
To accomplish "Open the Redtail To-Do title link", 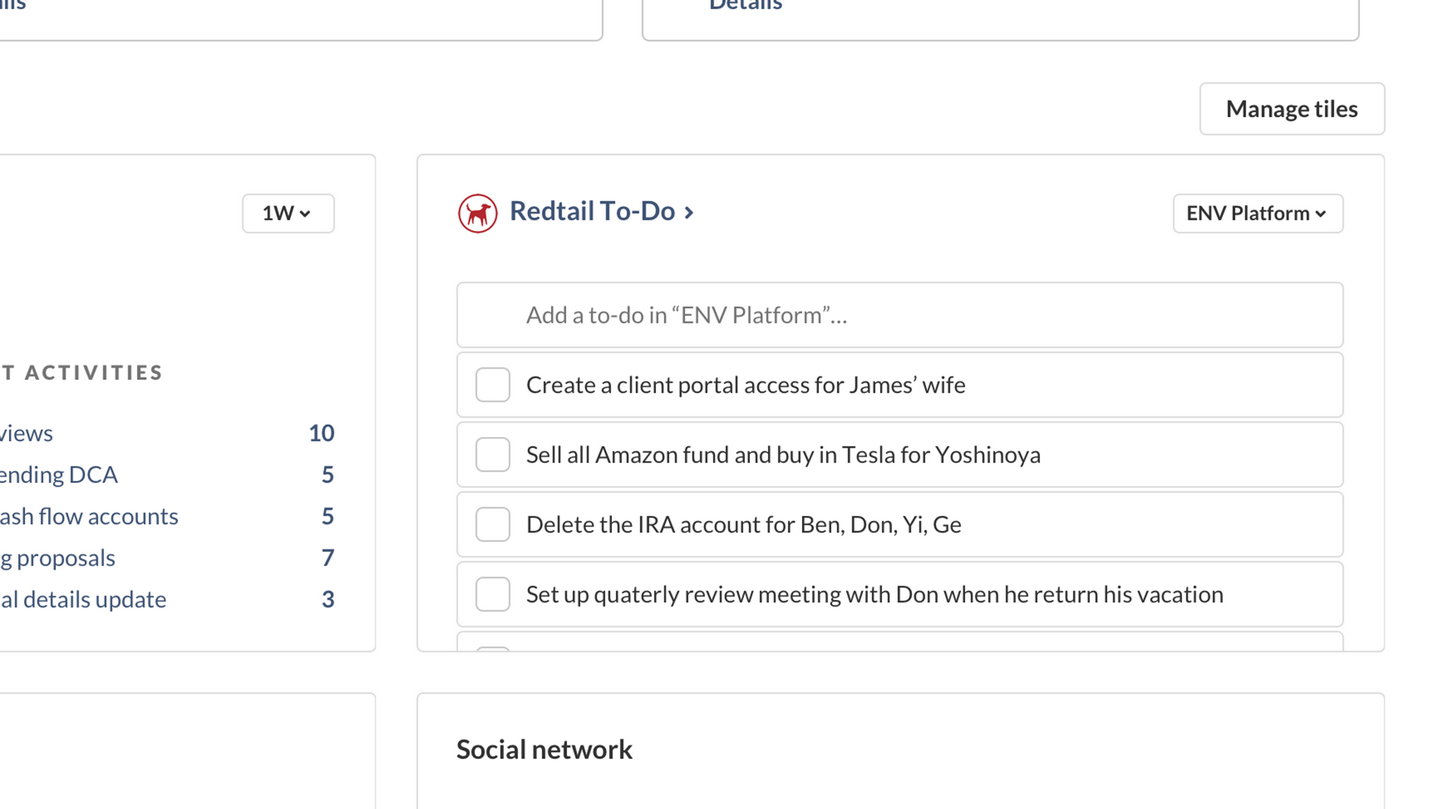I will click(x=592, y=211).
